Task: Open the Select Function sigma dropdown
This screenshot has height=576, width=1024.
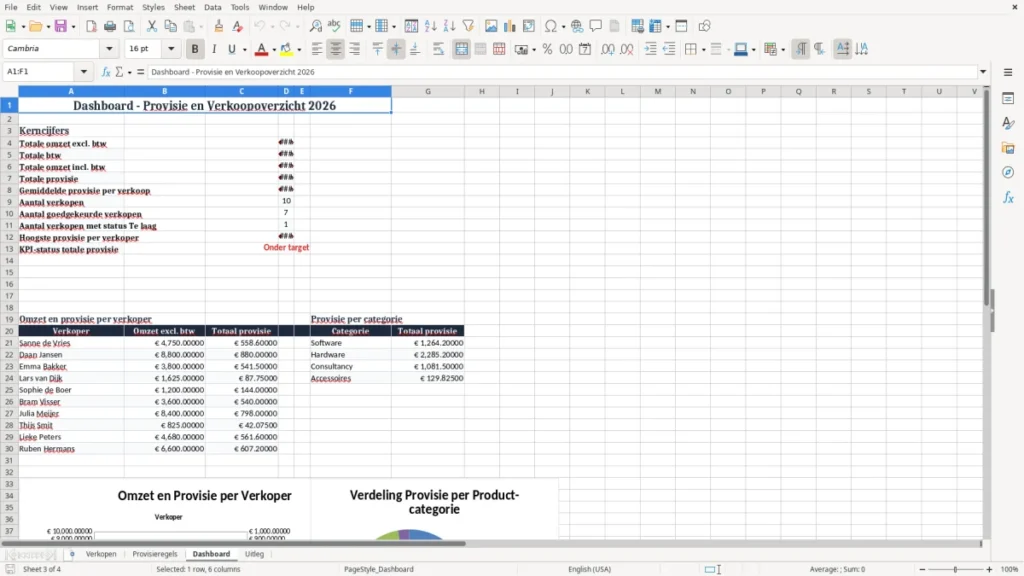Action: (129, 72)
